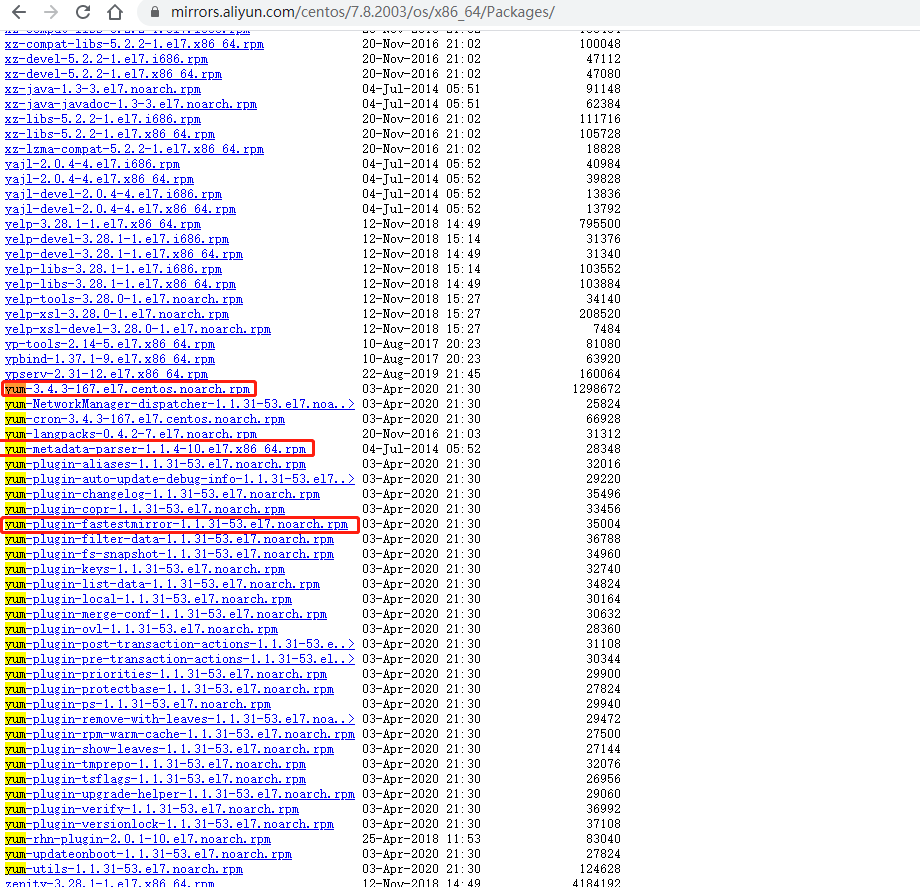Screen dimensions: 920x887
Task: Download yelp-tools-3.28.0-1 rpm
Action: (x=124, y=299)
